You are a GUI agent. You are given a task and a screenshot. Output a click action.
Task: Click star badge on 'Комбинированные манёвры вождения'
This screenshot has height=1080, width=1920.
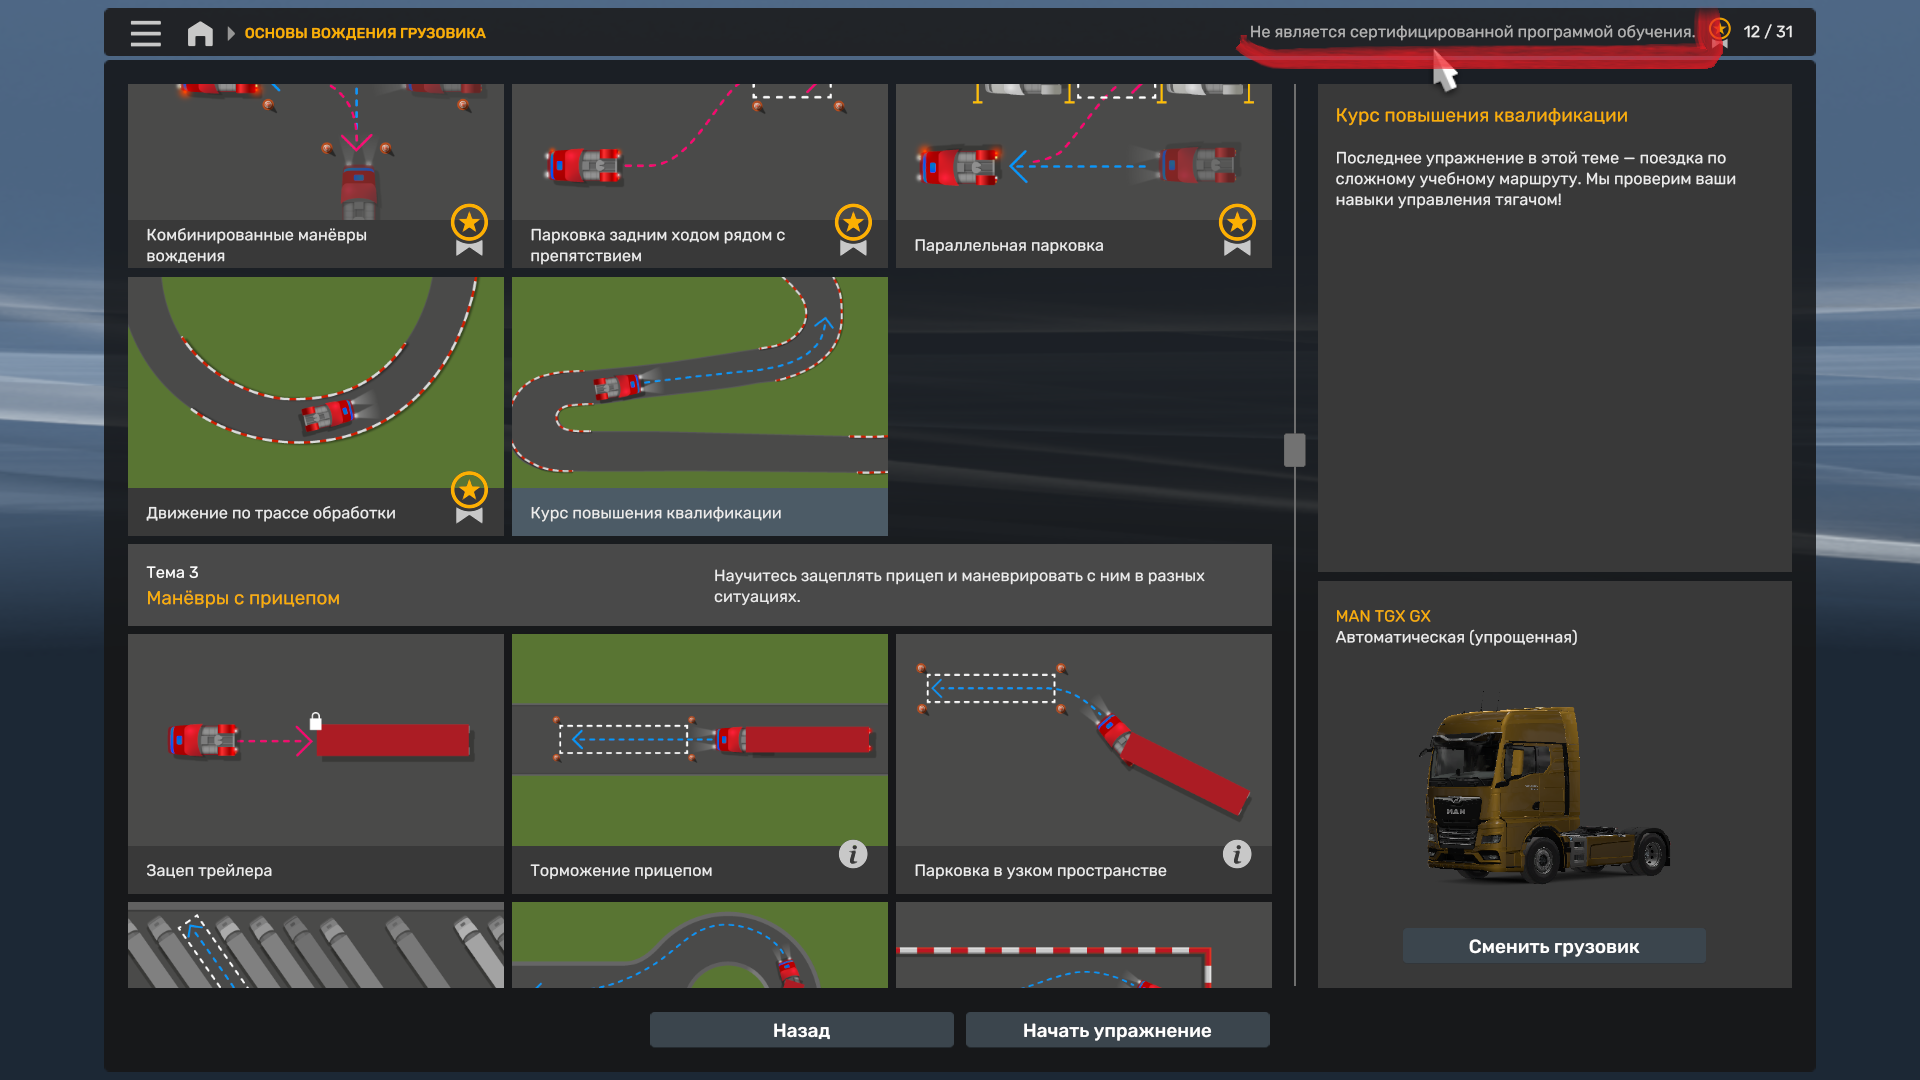coord(469,230)
